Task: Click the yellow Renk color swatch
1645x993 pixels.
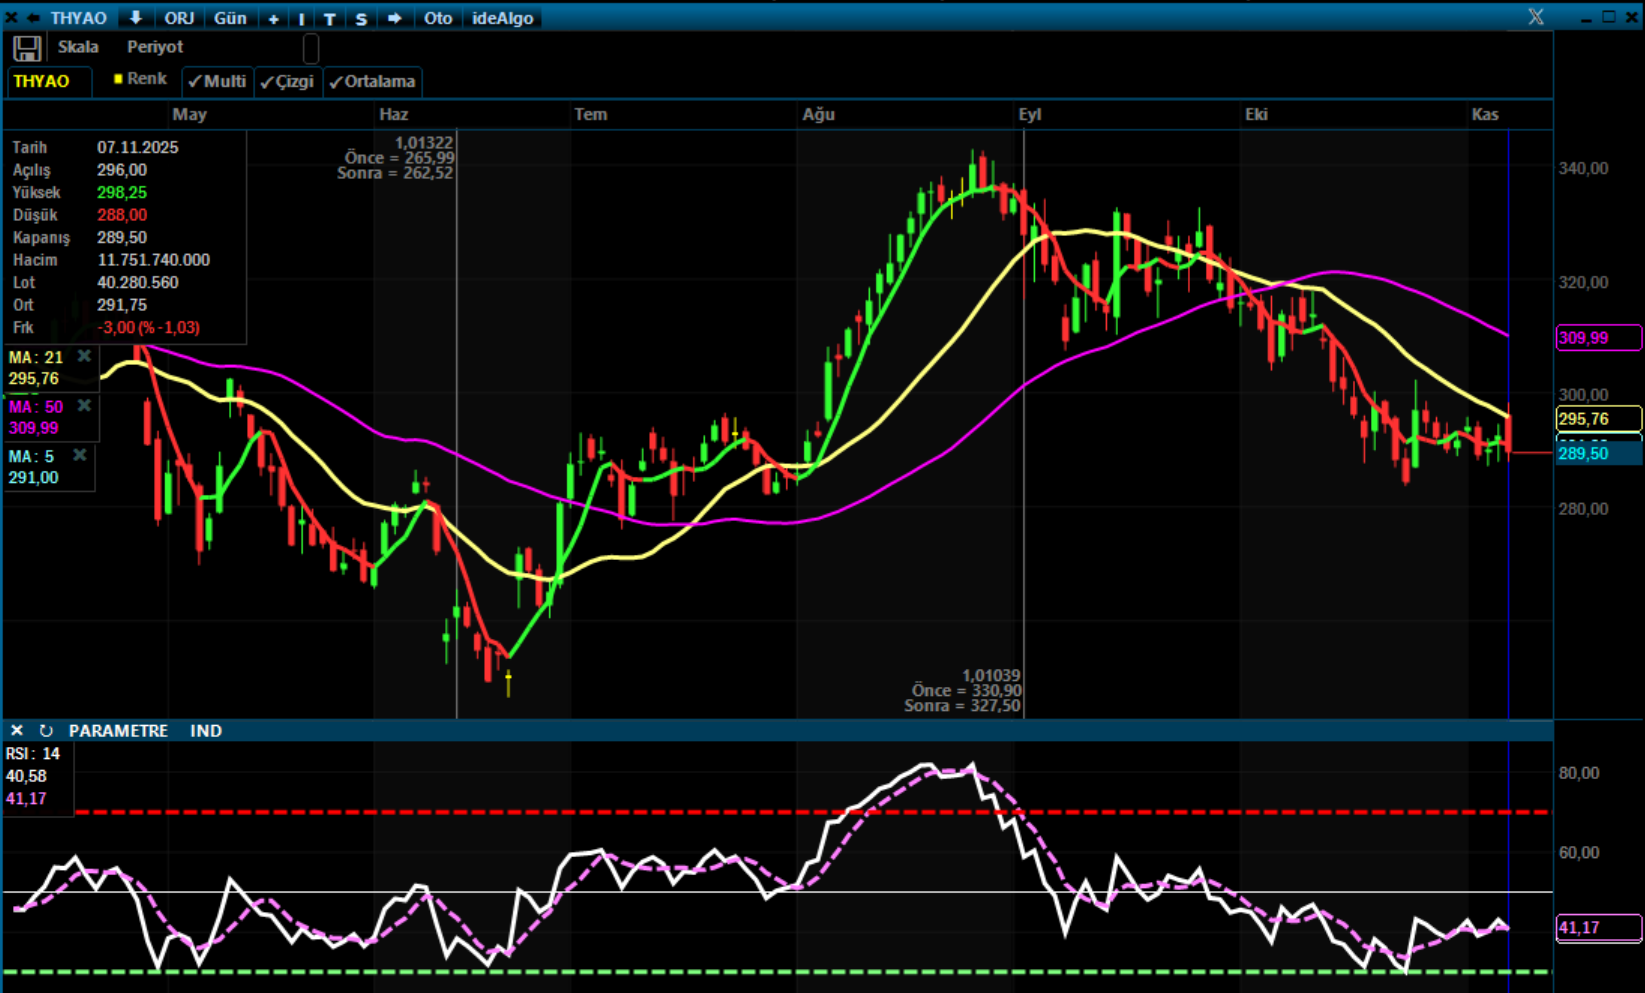Action: click(x=118, y=79)
